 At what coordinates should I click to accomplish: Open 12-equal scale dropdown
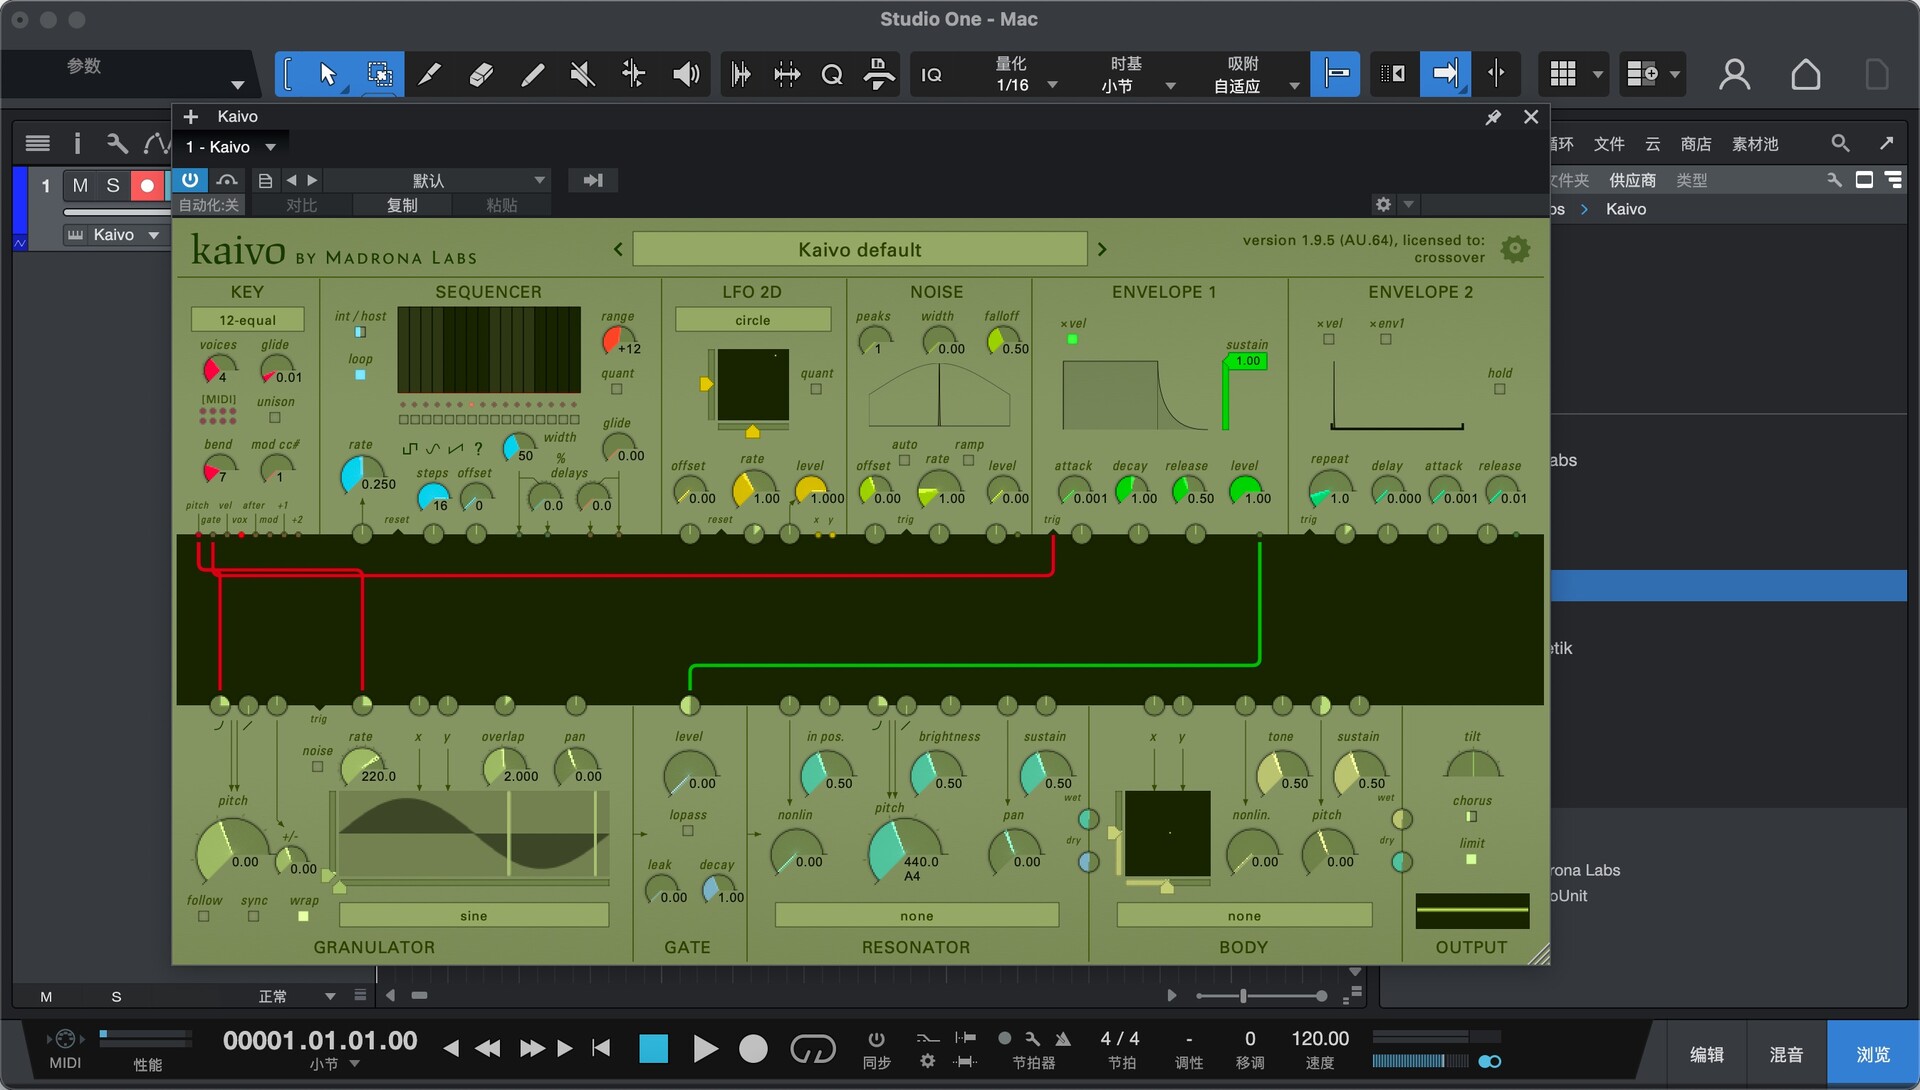[247, 320]
